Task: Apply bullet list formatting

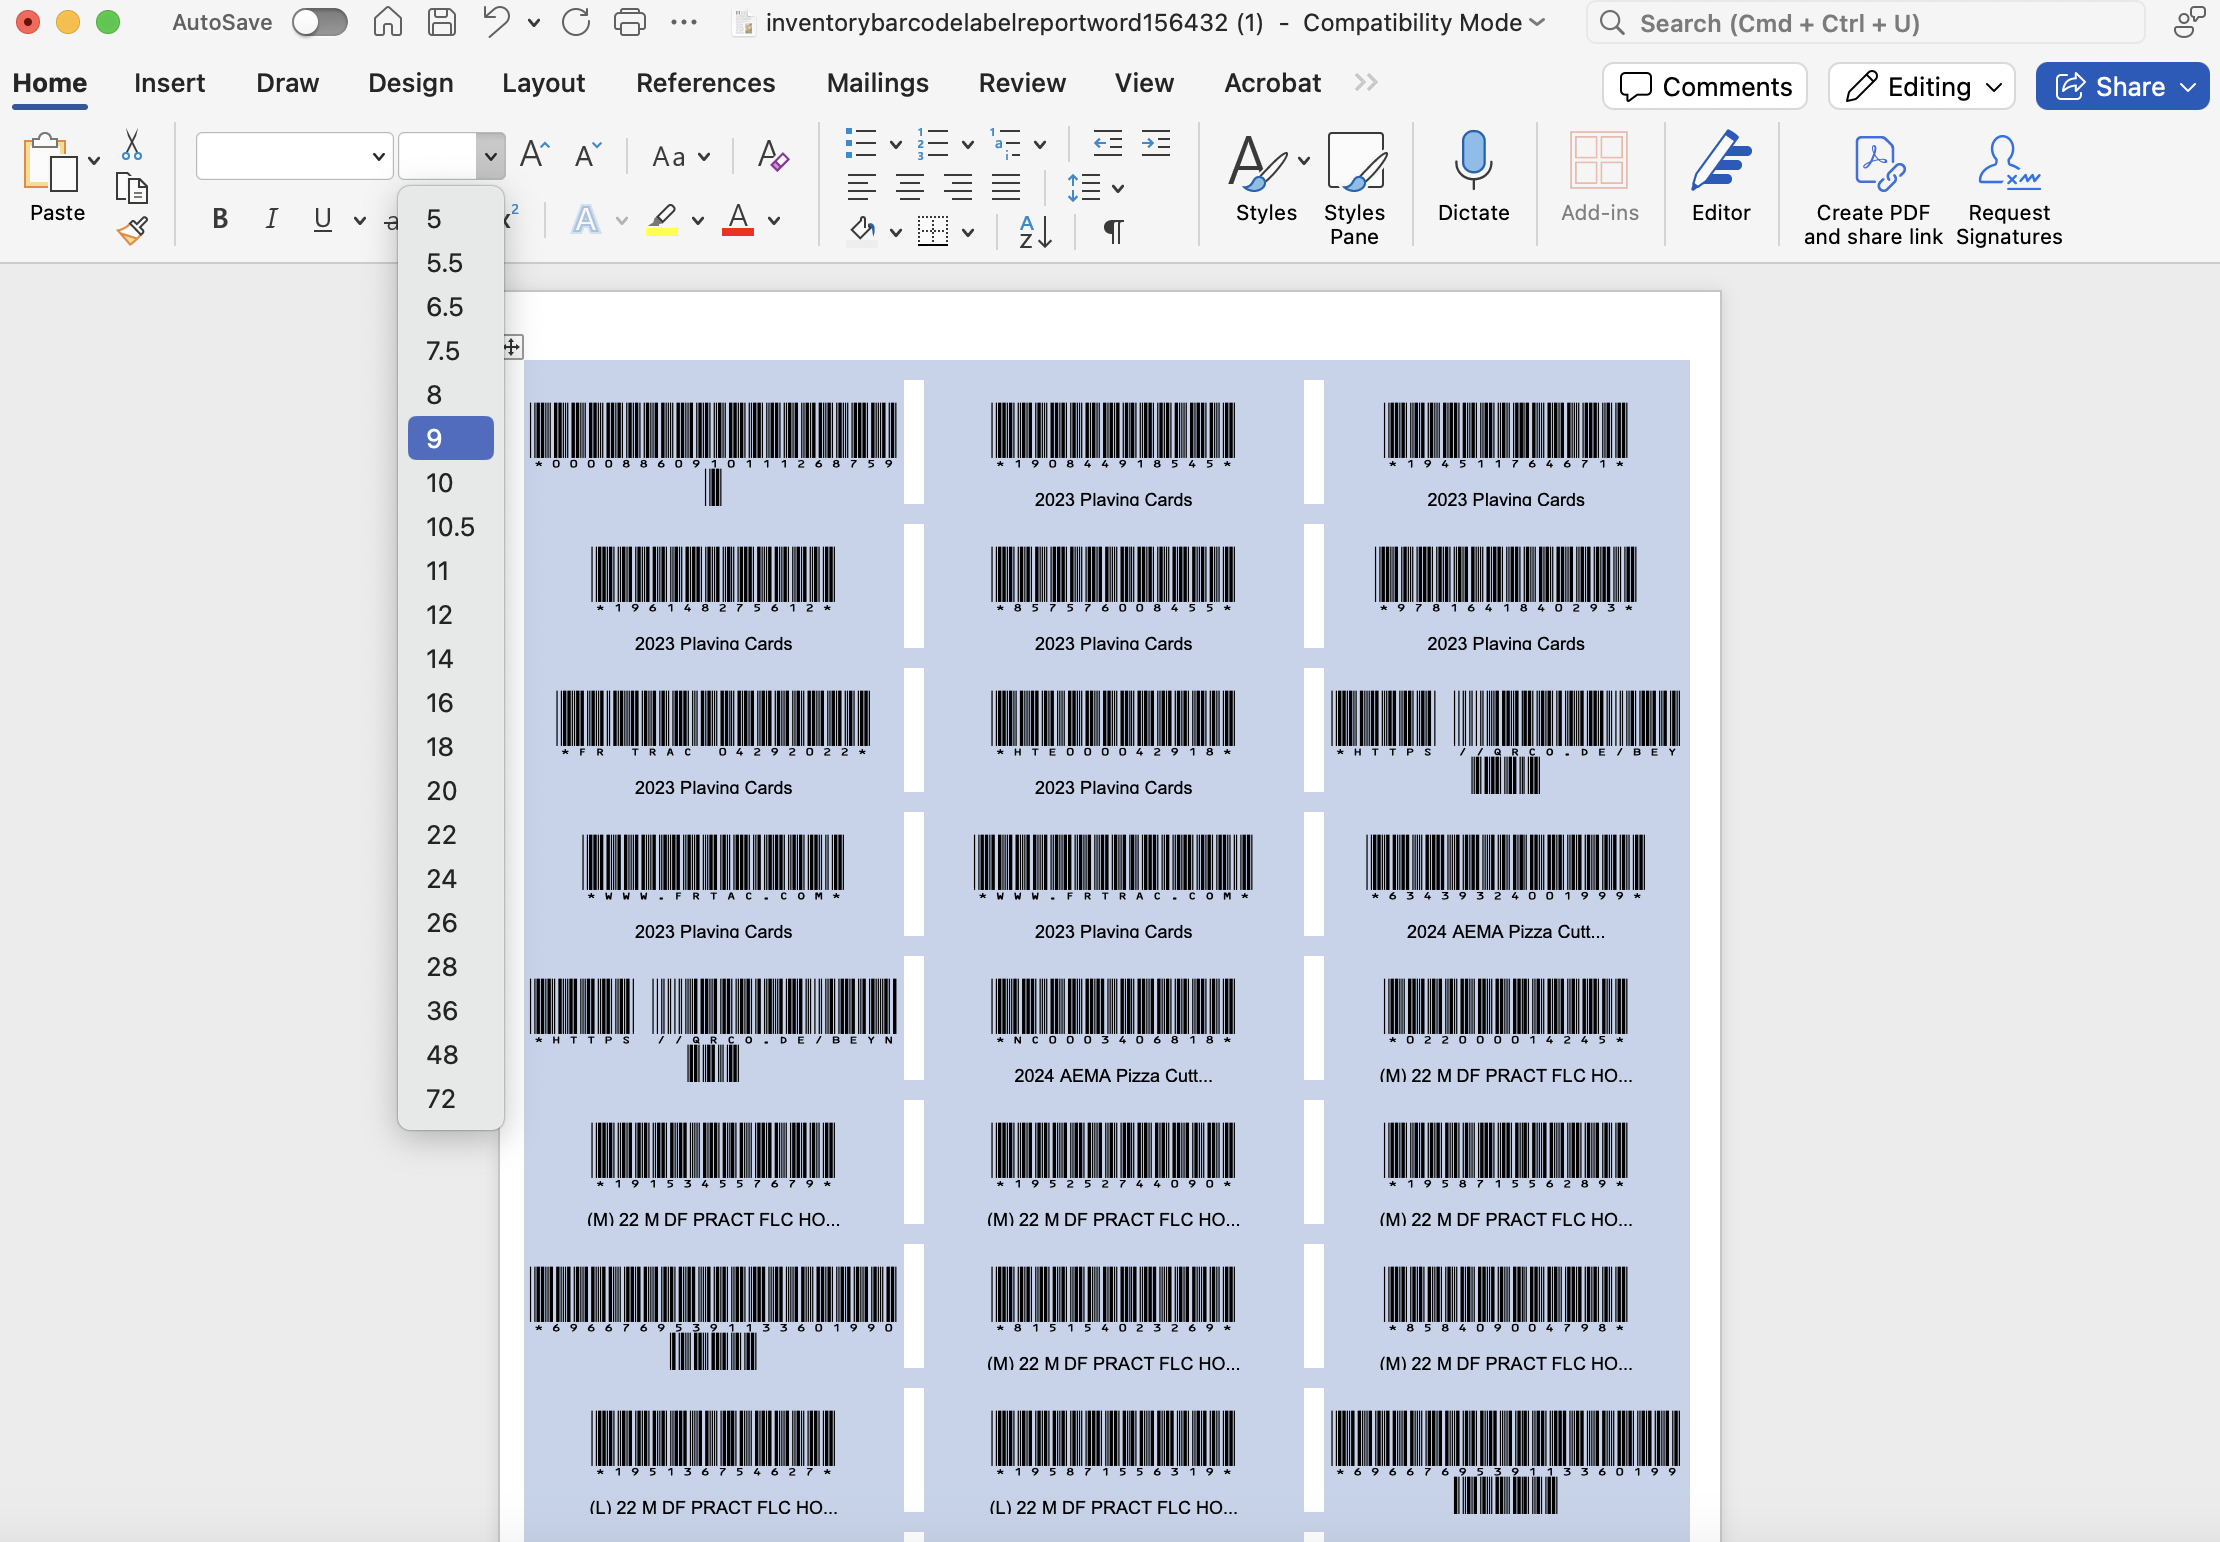Action: 861,144
